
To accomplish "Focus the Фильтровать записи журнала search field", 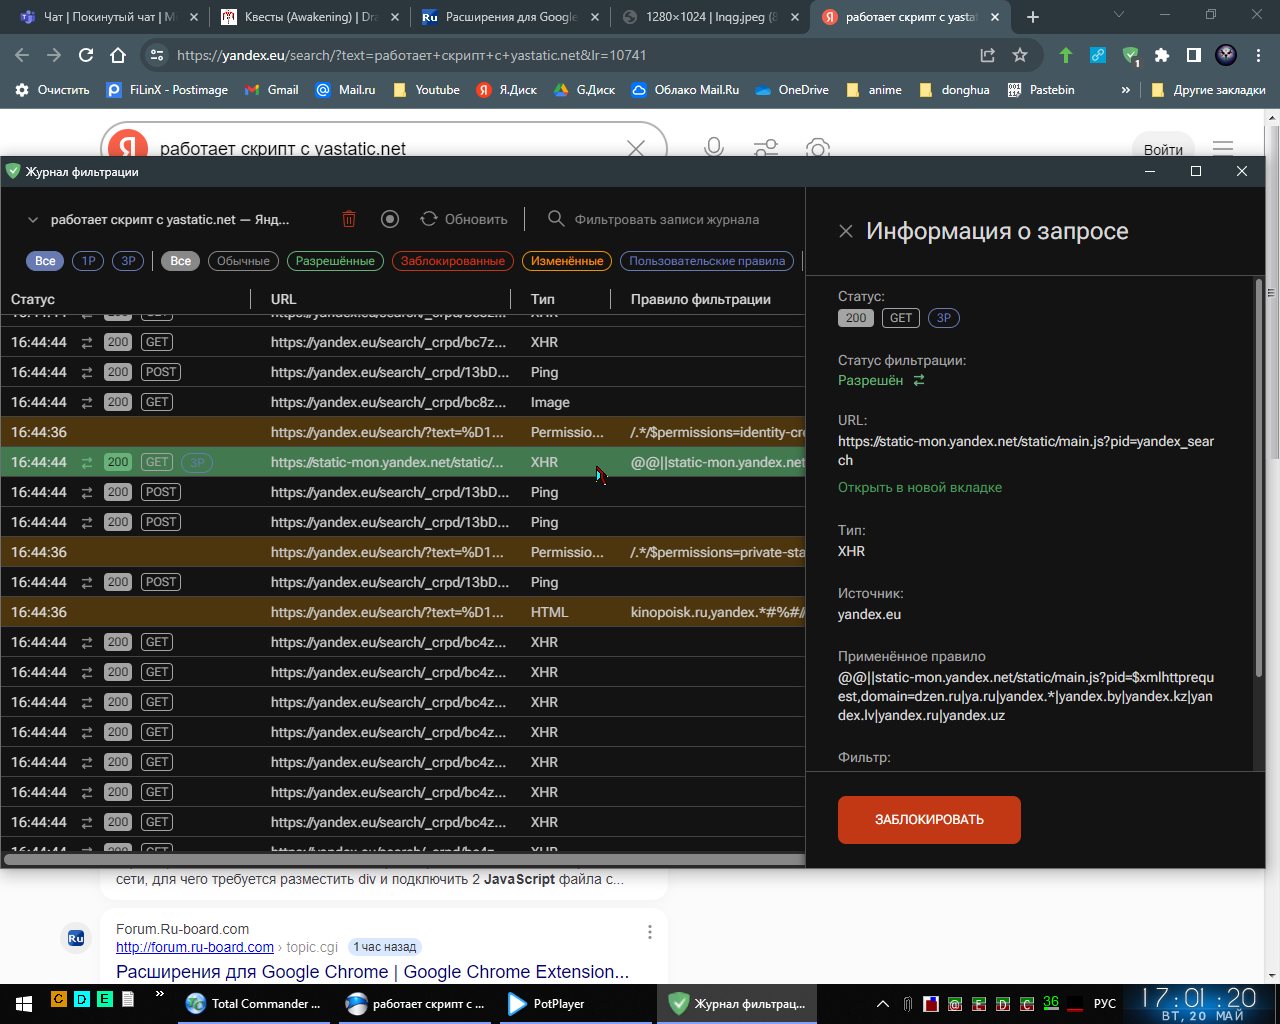I will pos(667,219).
